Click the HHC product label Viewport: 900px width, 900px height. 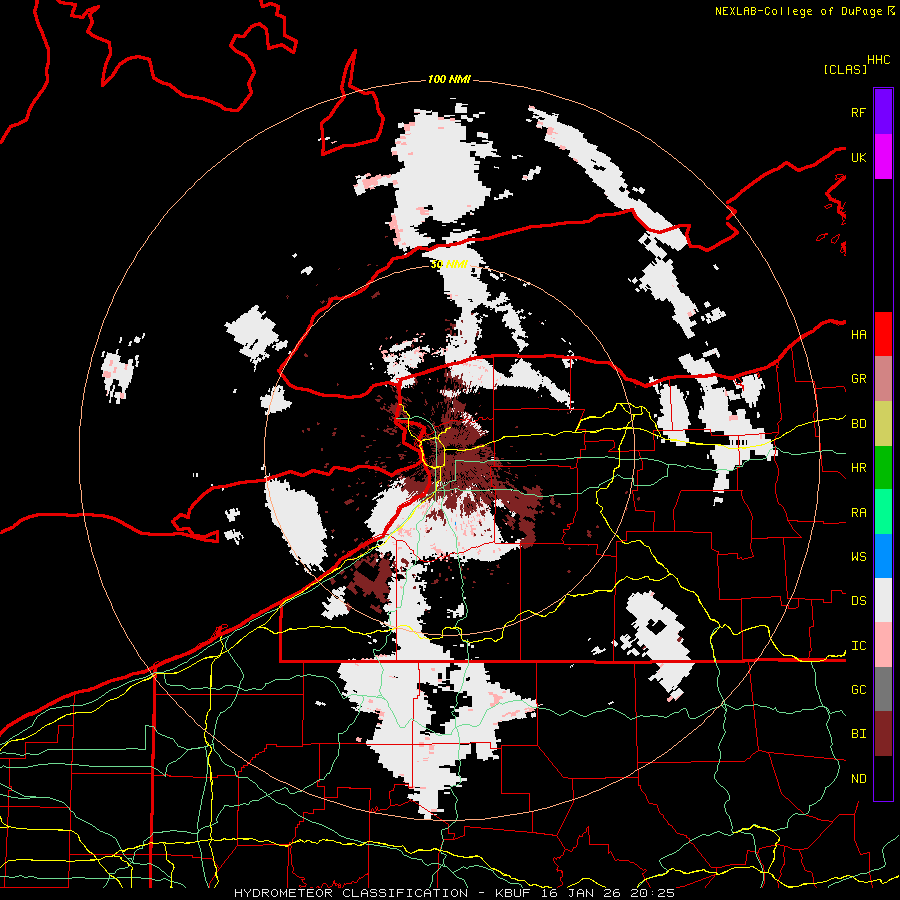(x=879, y=60)
